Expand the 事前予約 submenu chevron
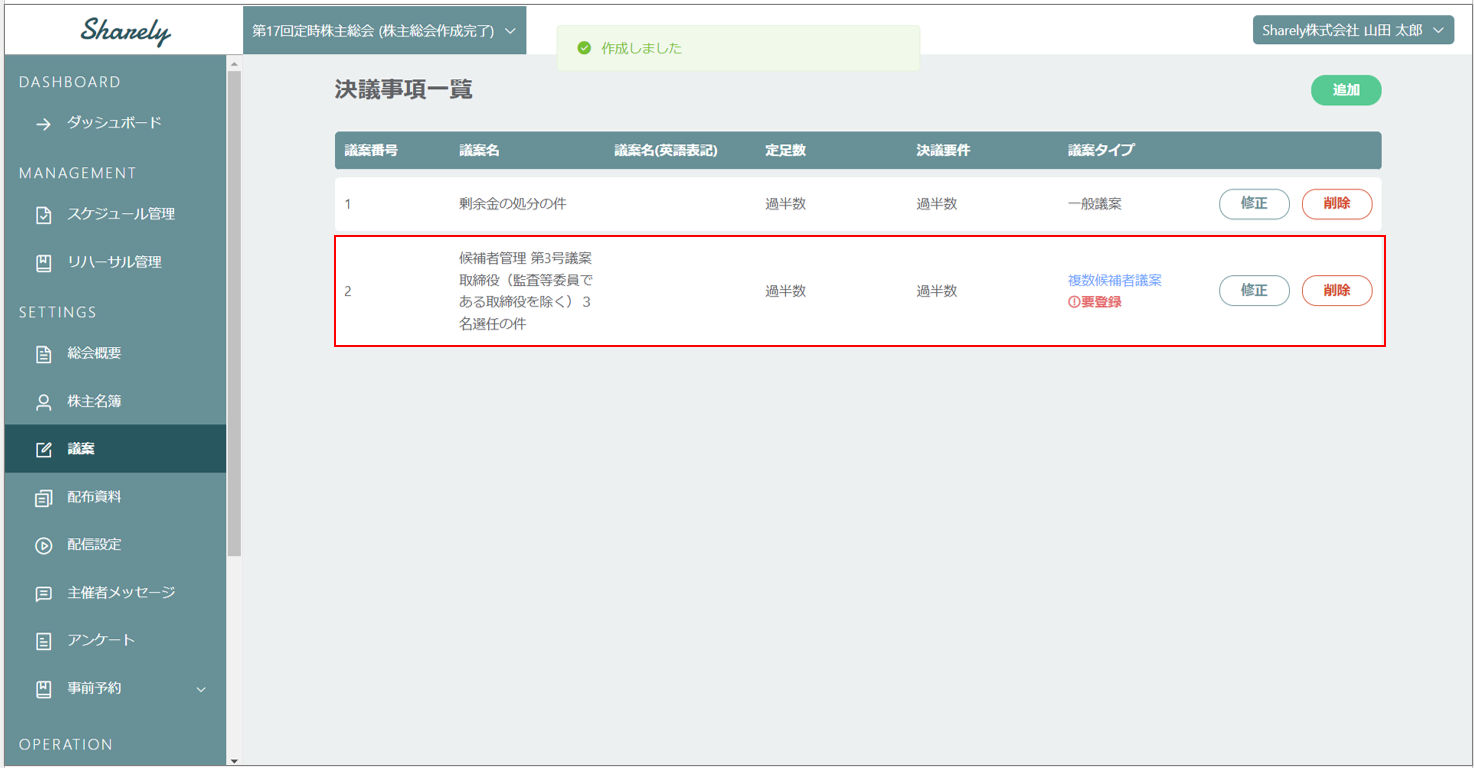Screen dimensions: 1474x768 point(201,690)
